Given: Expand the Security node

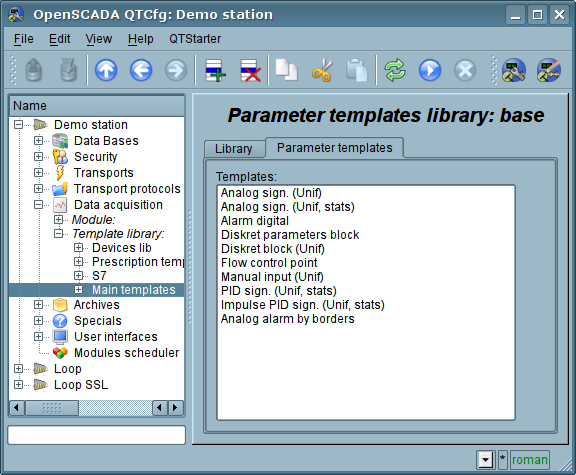Looking at the screenshot, I should (x=38, y=156).
